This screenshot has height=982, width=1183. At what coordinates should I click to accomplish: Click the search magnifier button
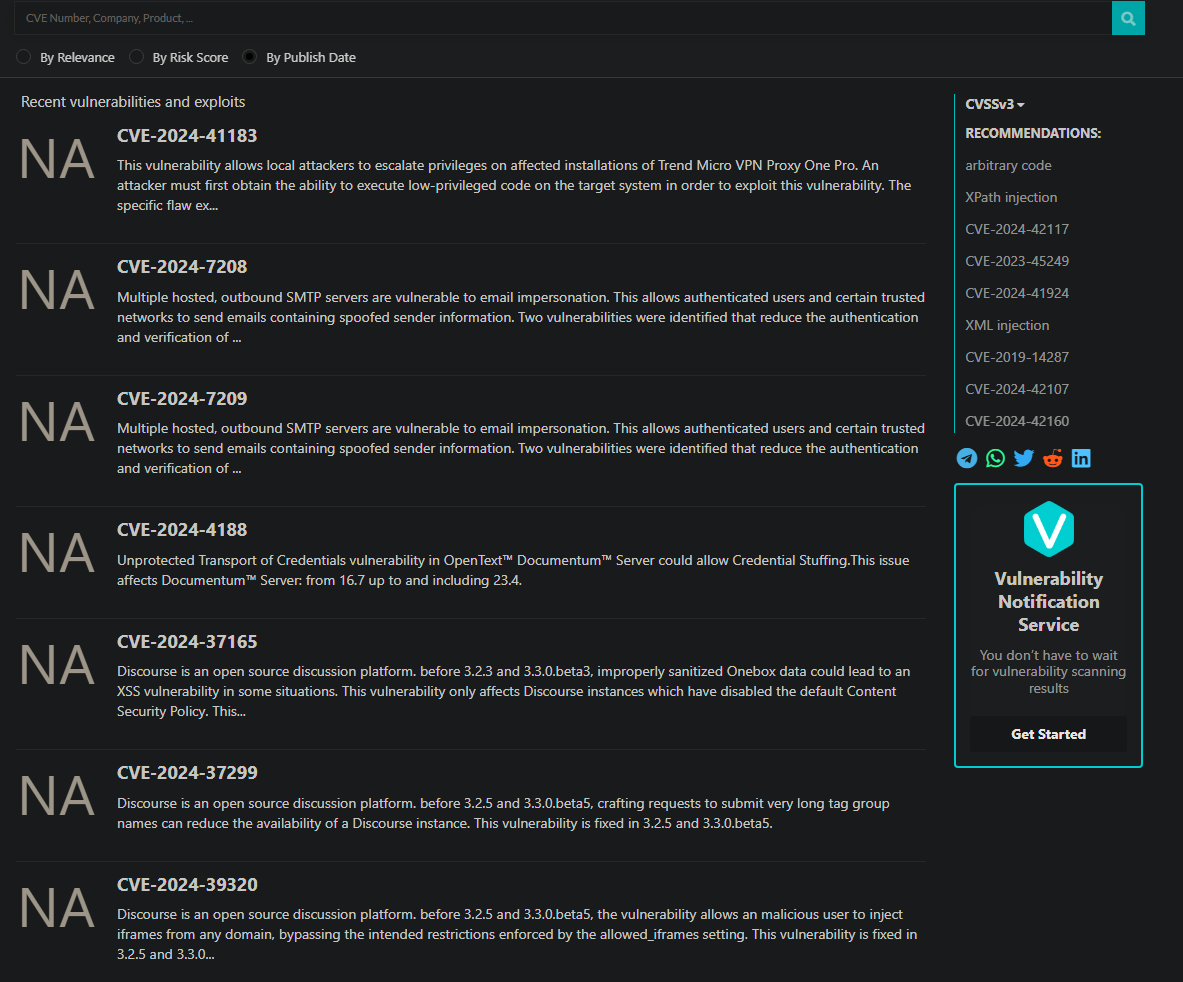pos(1128,18)
